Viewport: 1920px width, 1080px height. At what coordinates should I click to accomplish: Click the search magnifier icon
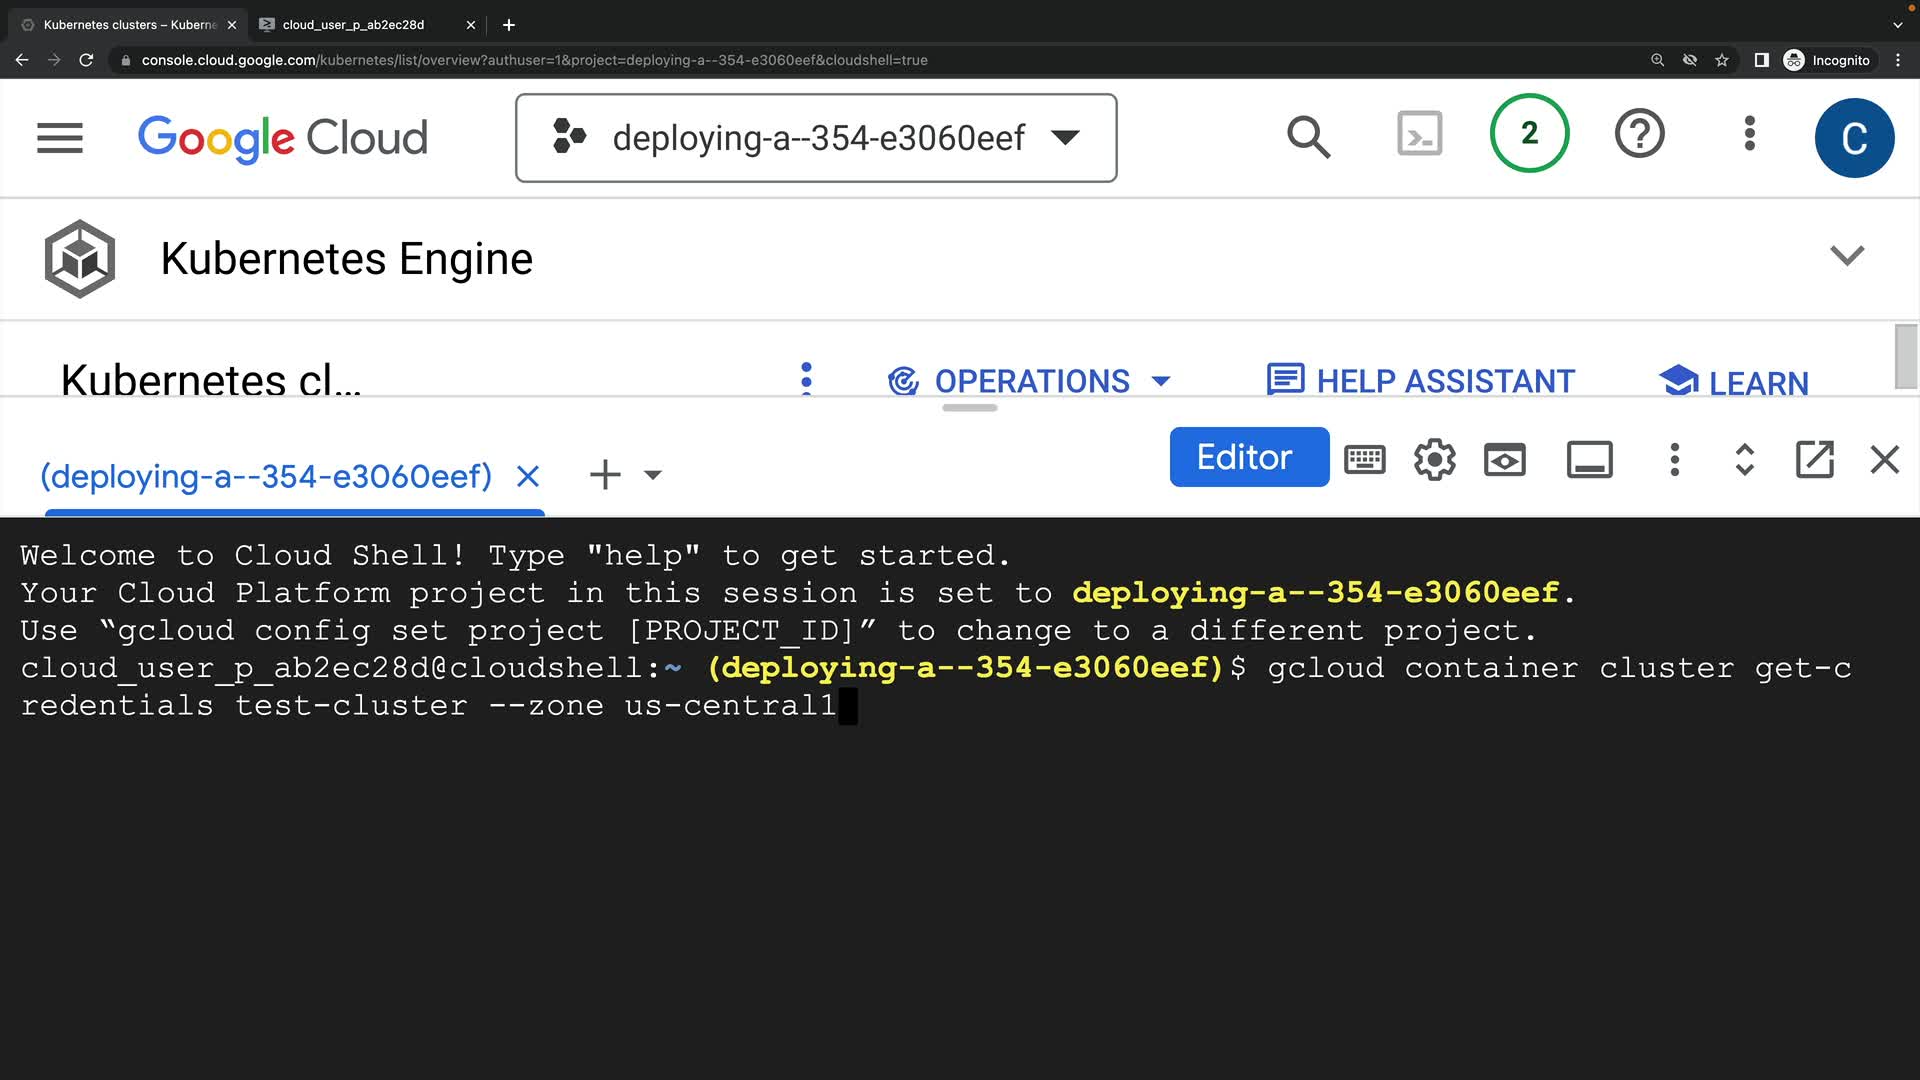1308,137
